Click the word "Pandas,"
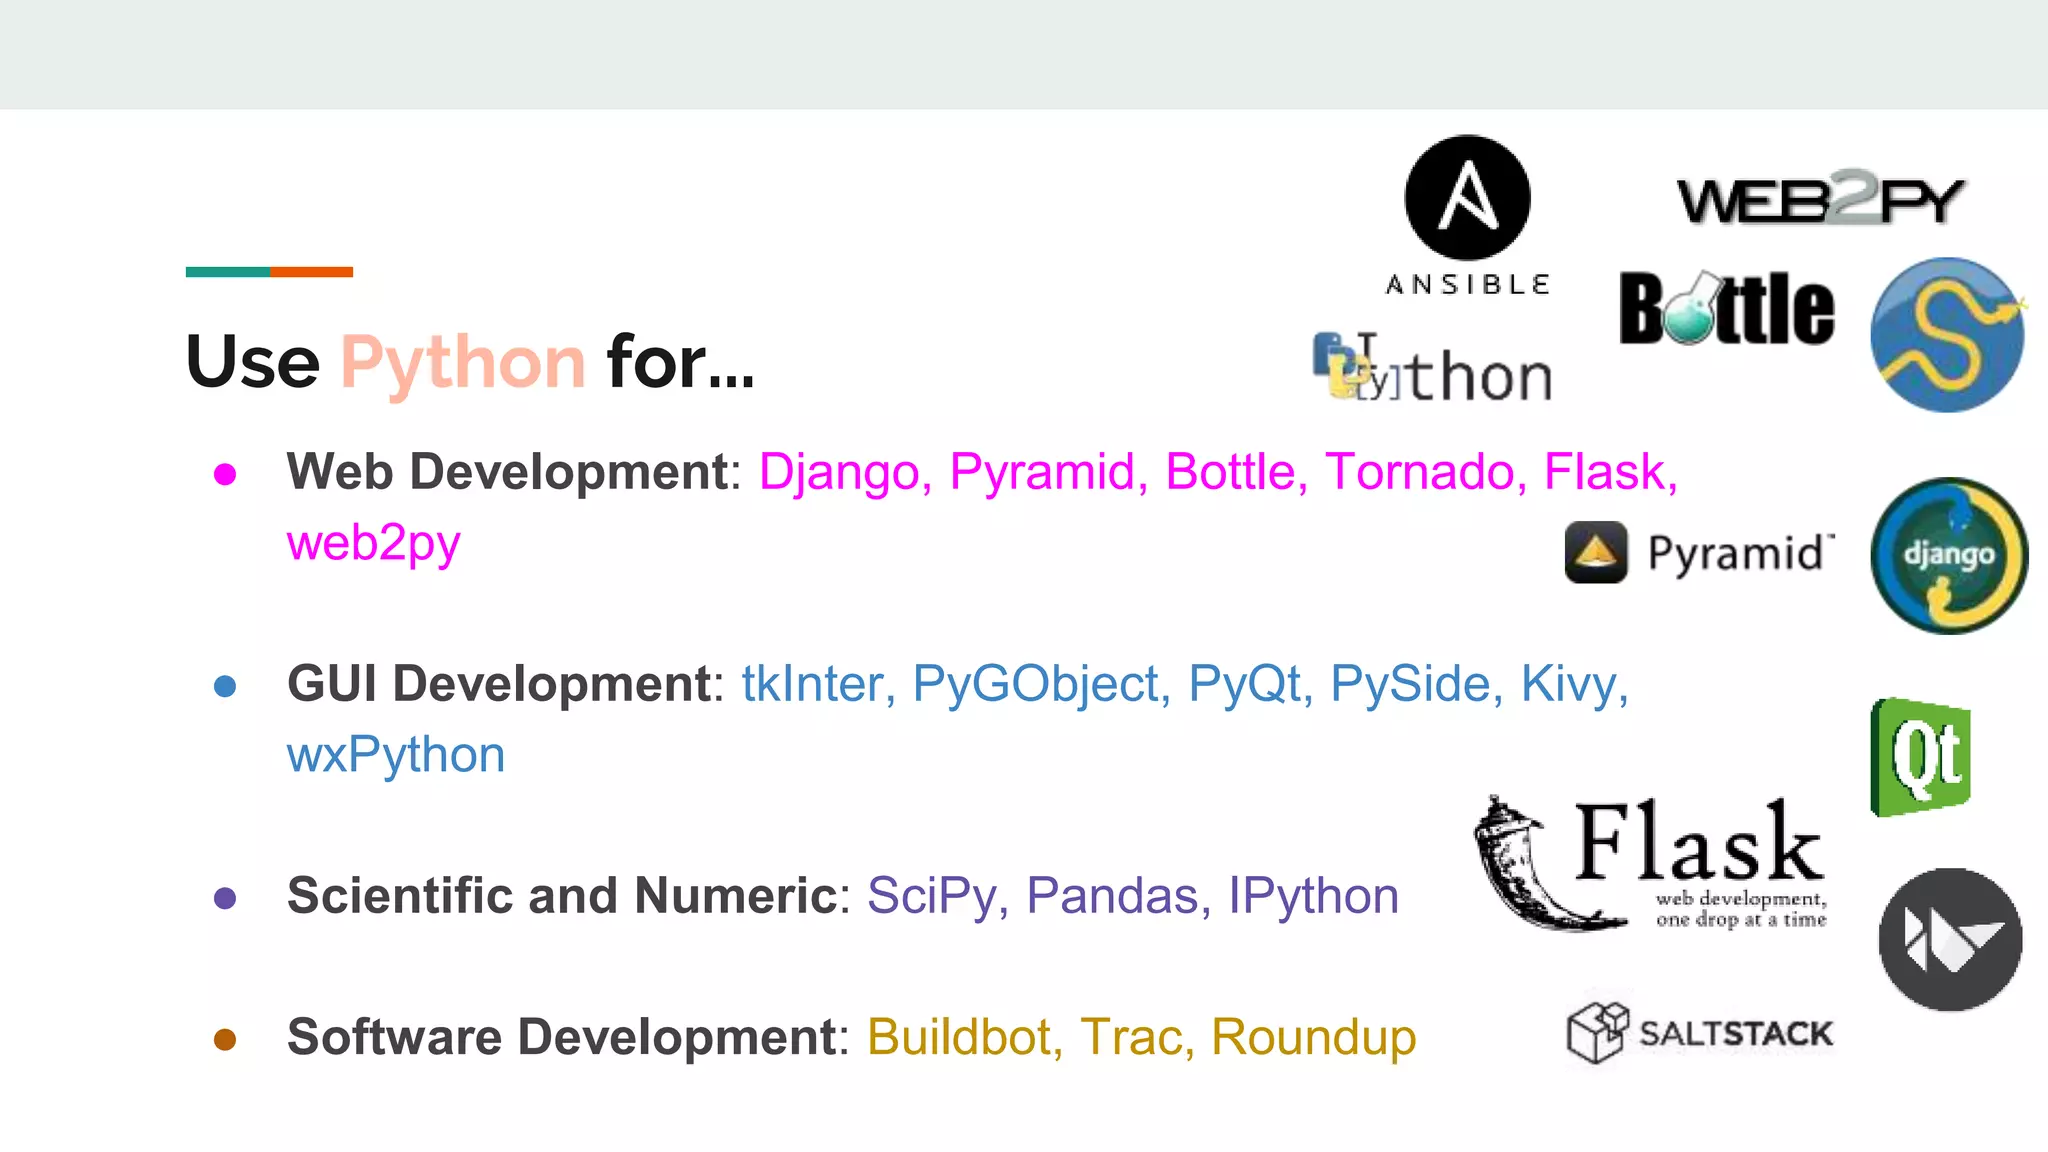This screenshot has height=1152, width=2048. 1118,896
